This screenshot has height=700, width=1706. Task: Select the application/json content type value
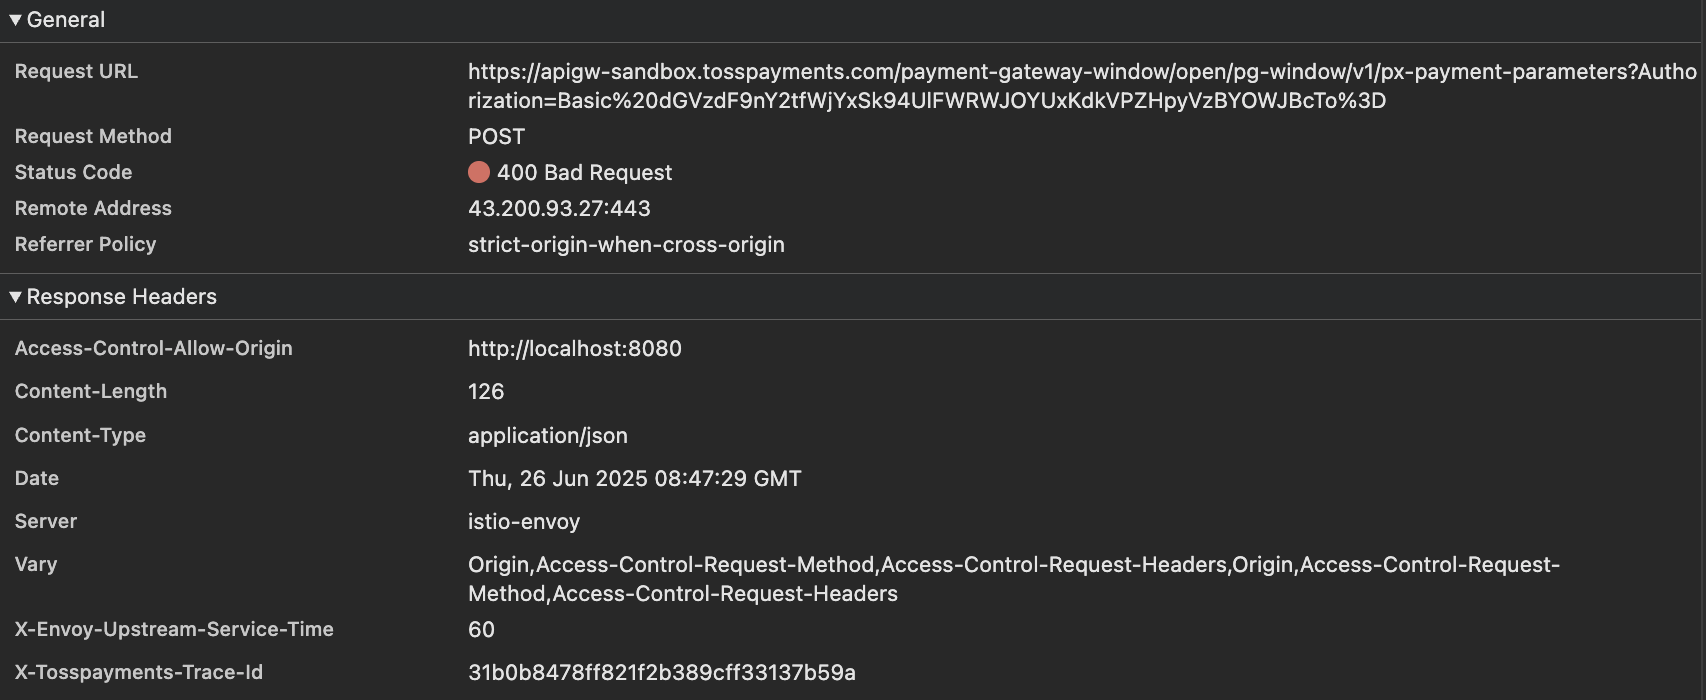(548, 435)
